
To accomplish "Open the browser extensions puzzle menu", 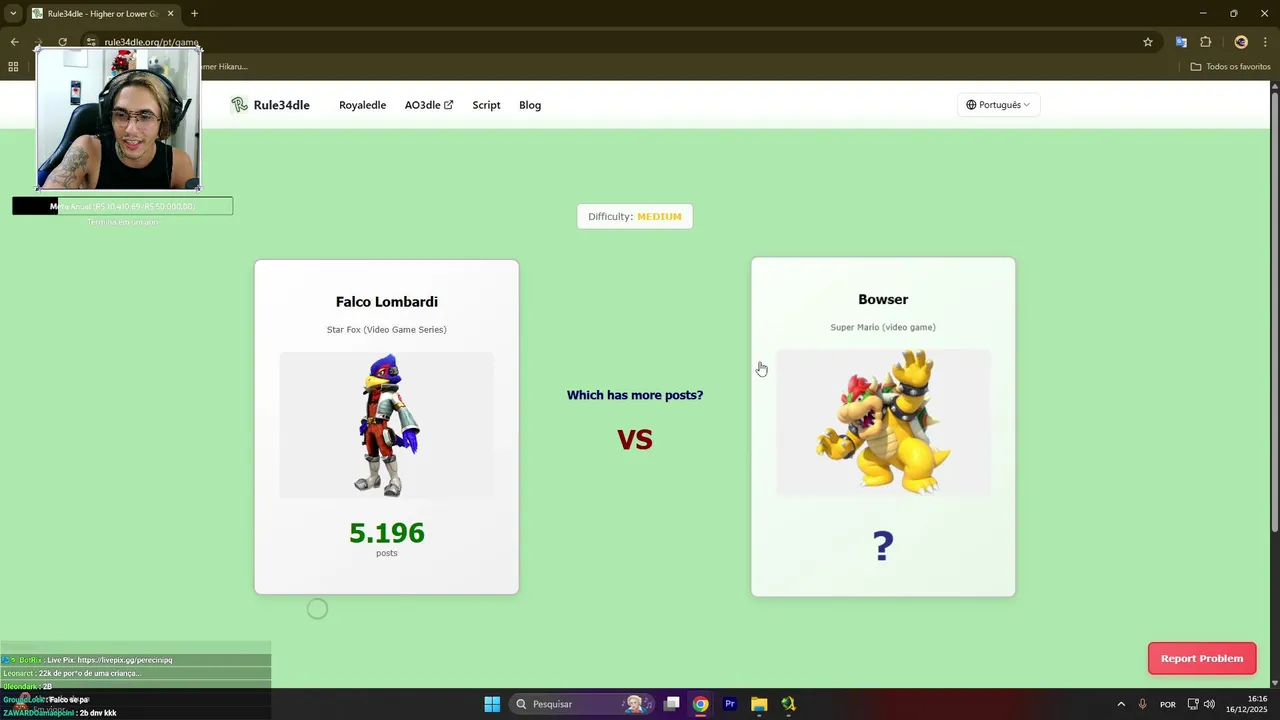I will click(1205, 42).
